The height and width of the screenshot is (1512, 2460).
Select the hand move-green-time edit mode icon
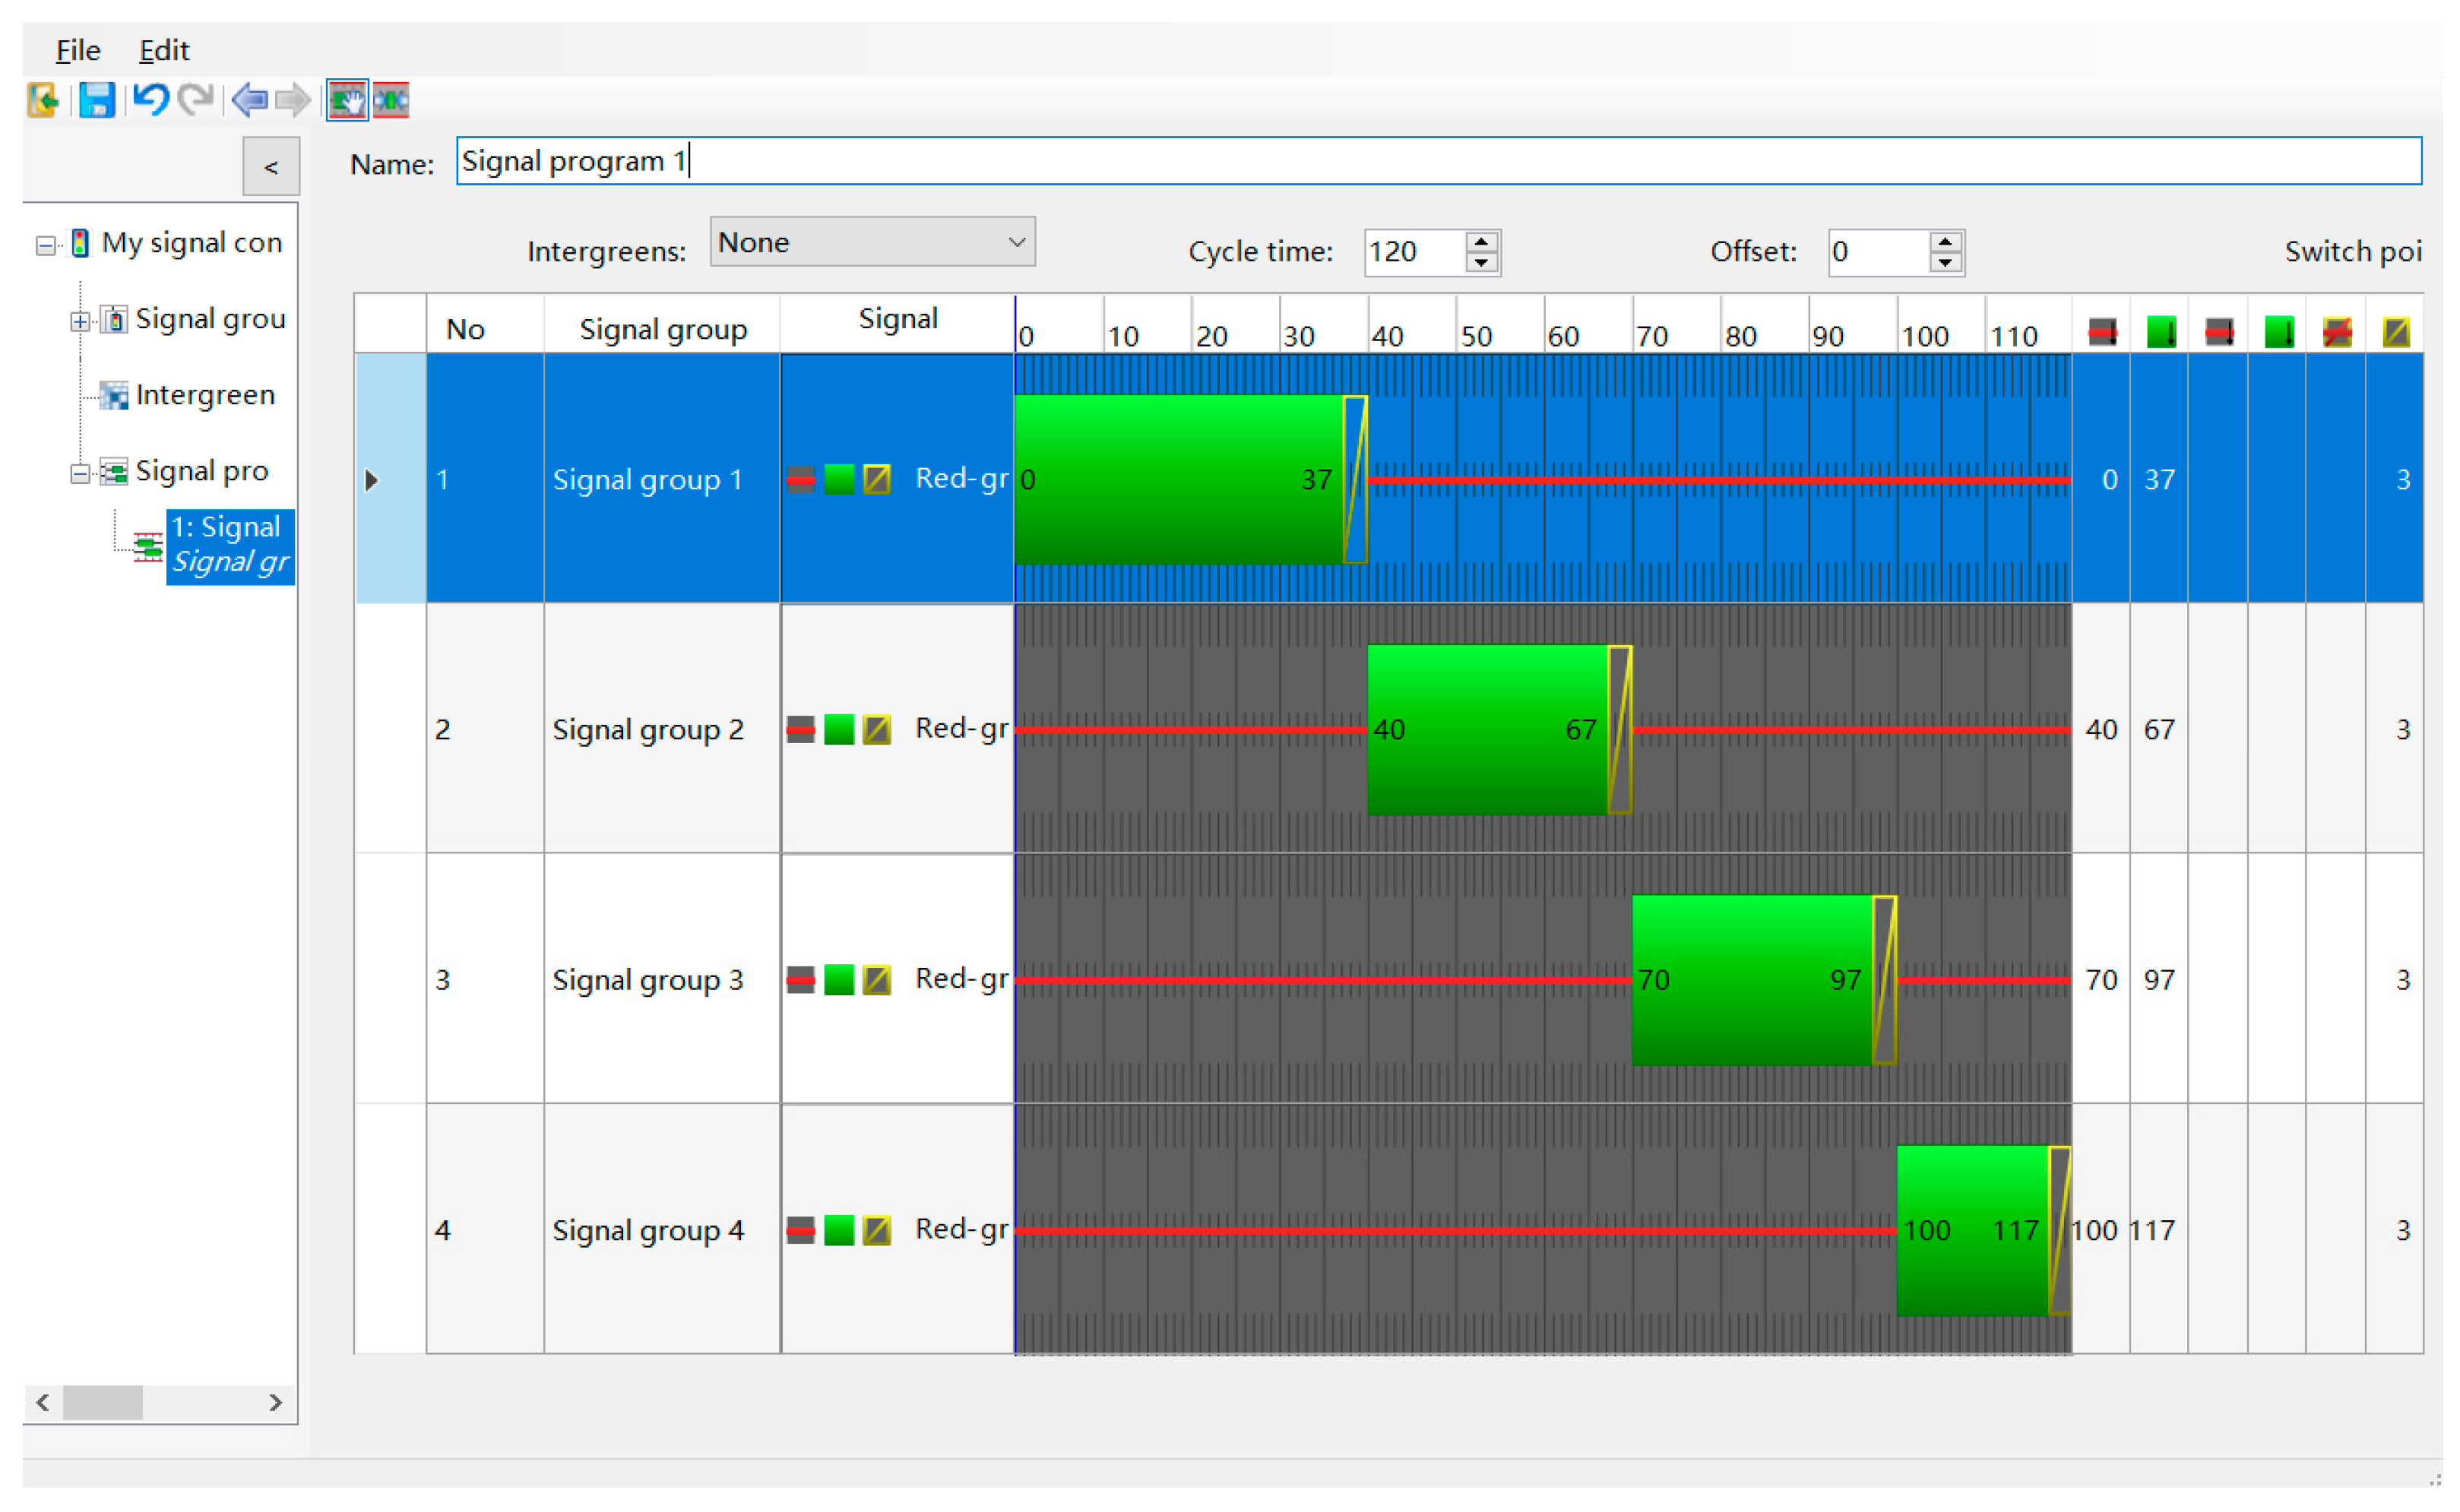[347, 100]
